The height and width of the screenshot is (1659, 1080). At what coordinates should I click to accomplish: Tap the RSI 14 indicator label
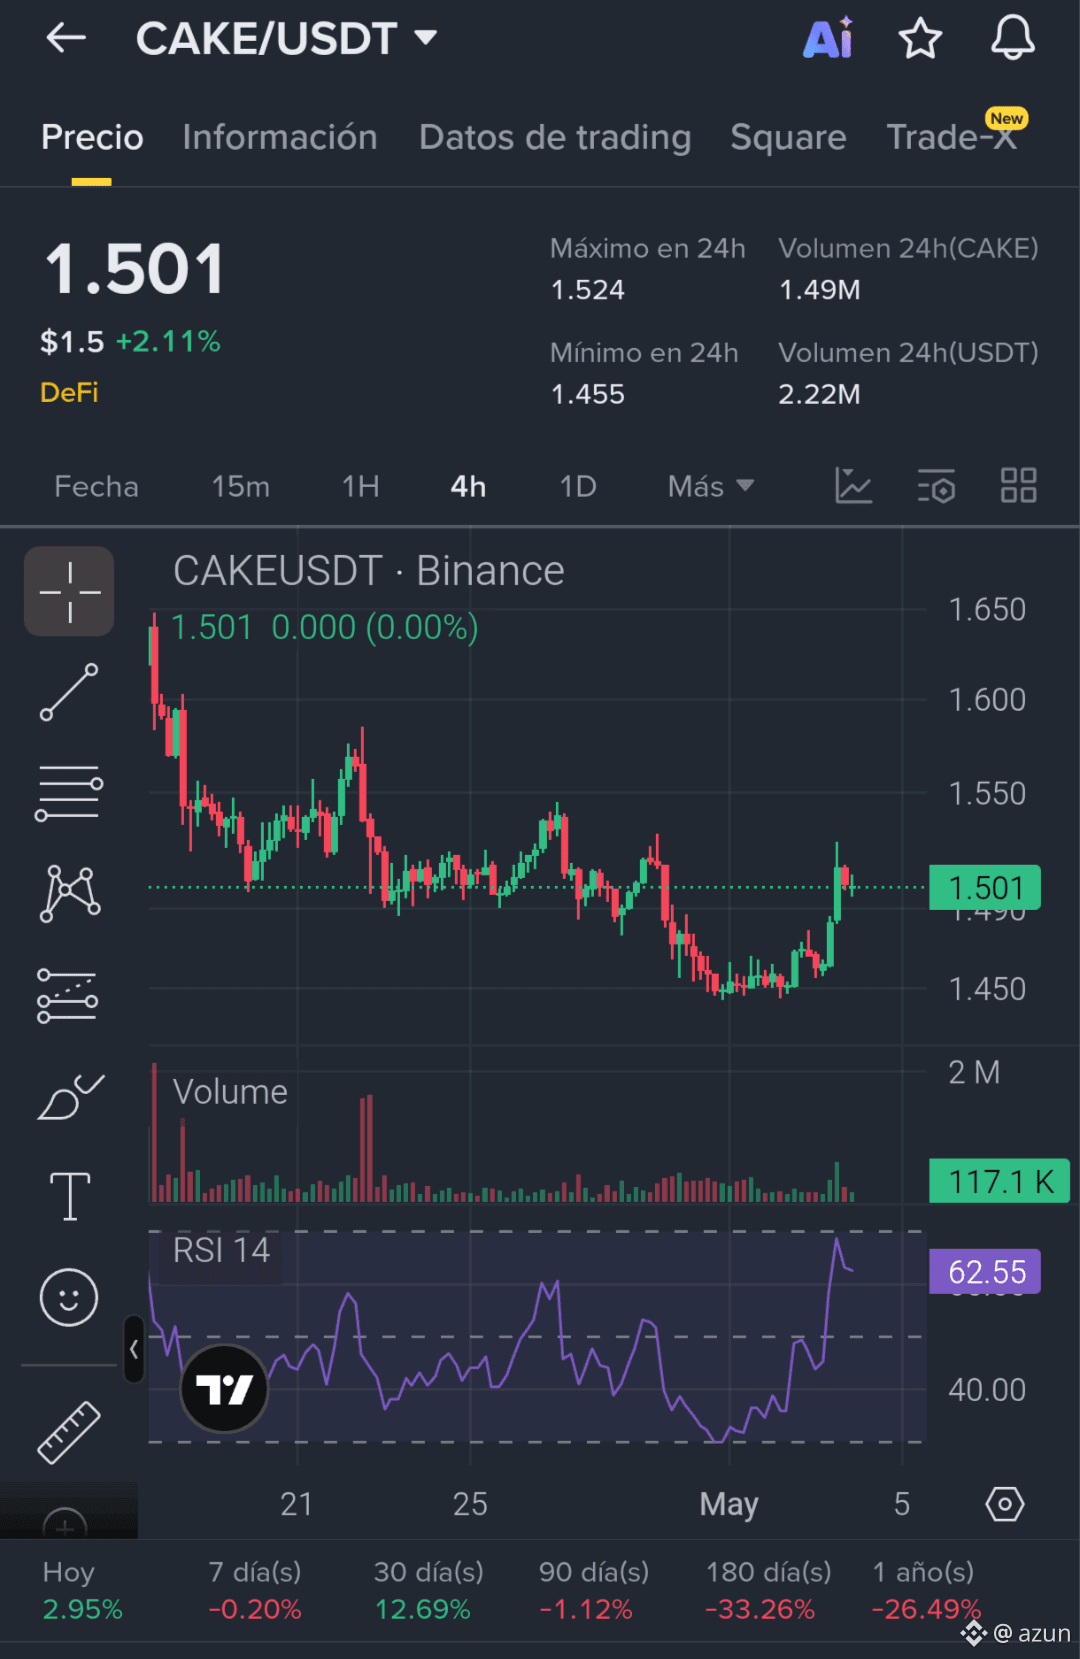coord(221,1250)
